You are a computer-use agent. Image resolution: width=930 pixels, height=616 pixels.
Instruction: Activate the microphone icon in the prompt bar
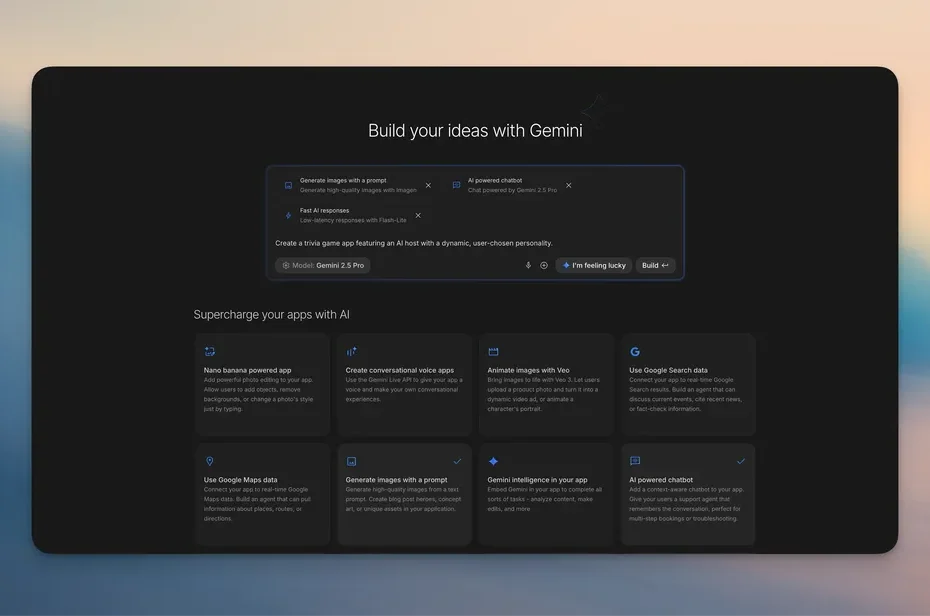(528, 264)
